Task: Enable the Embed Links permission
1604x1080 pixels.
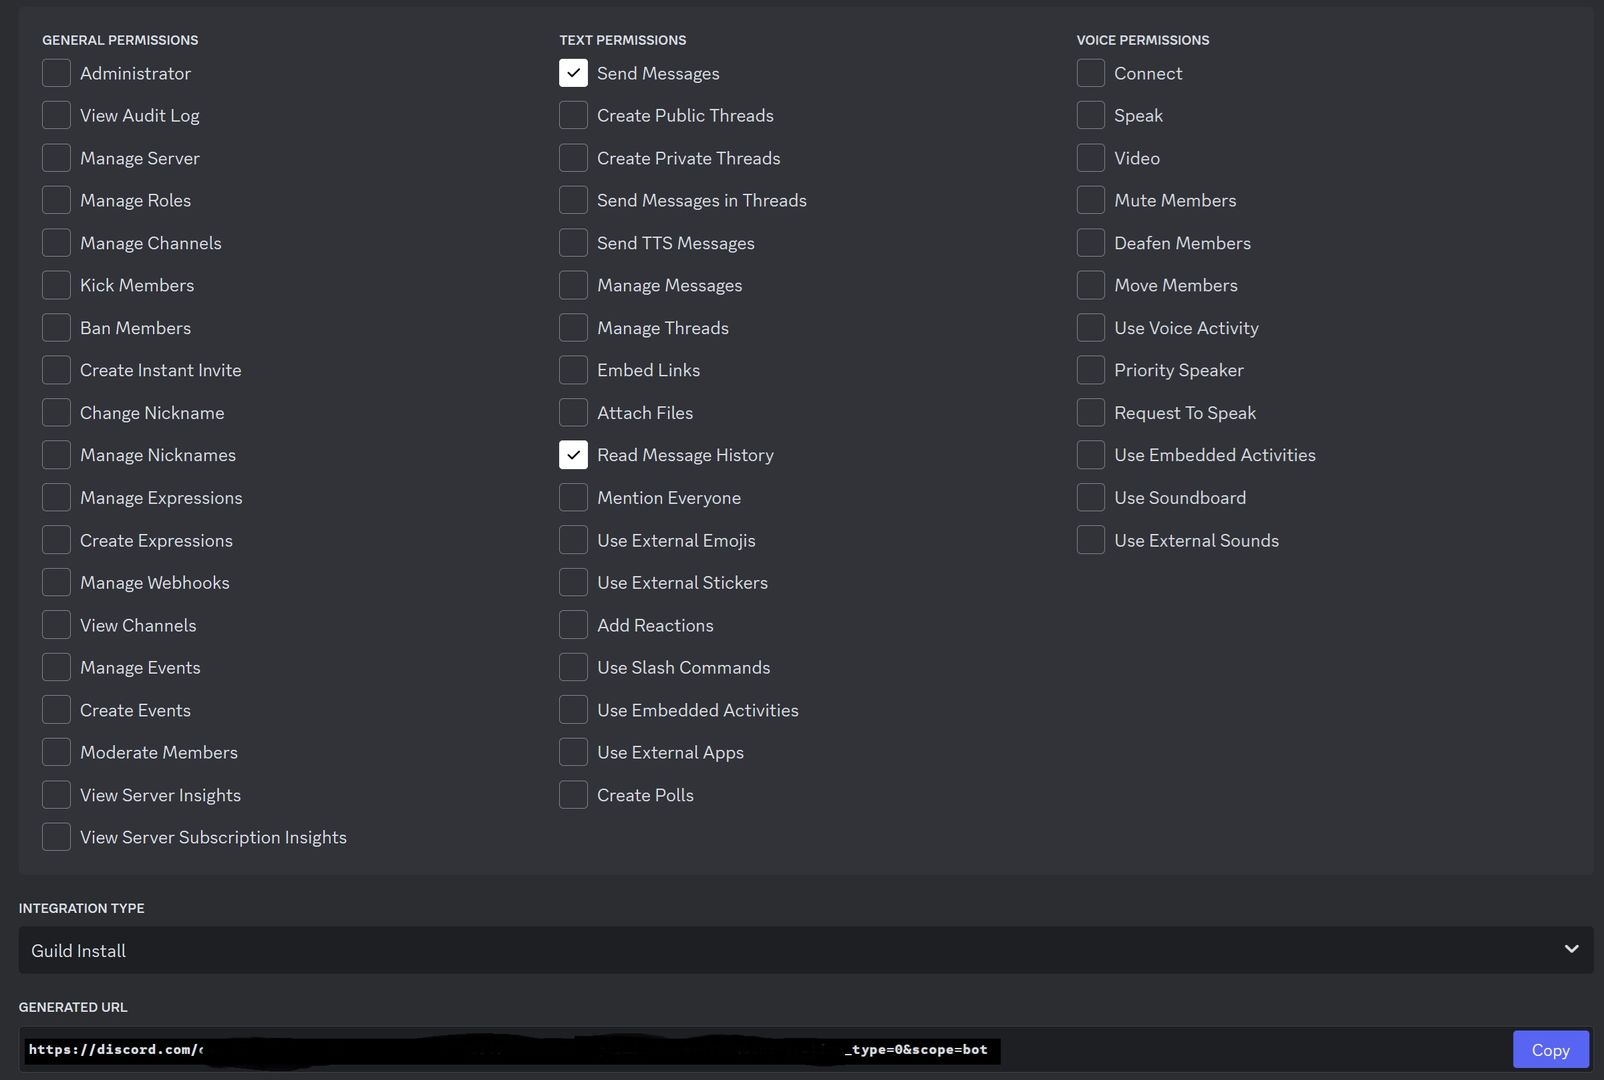Action: coord(573,370)
